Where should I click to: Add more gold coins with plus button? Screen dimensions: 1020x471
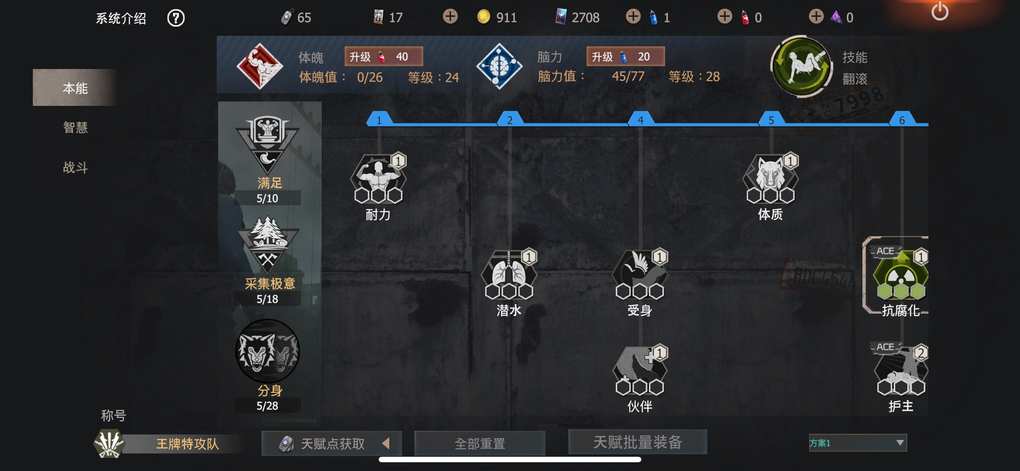pyautogui.click(x=450, y=17)
